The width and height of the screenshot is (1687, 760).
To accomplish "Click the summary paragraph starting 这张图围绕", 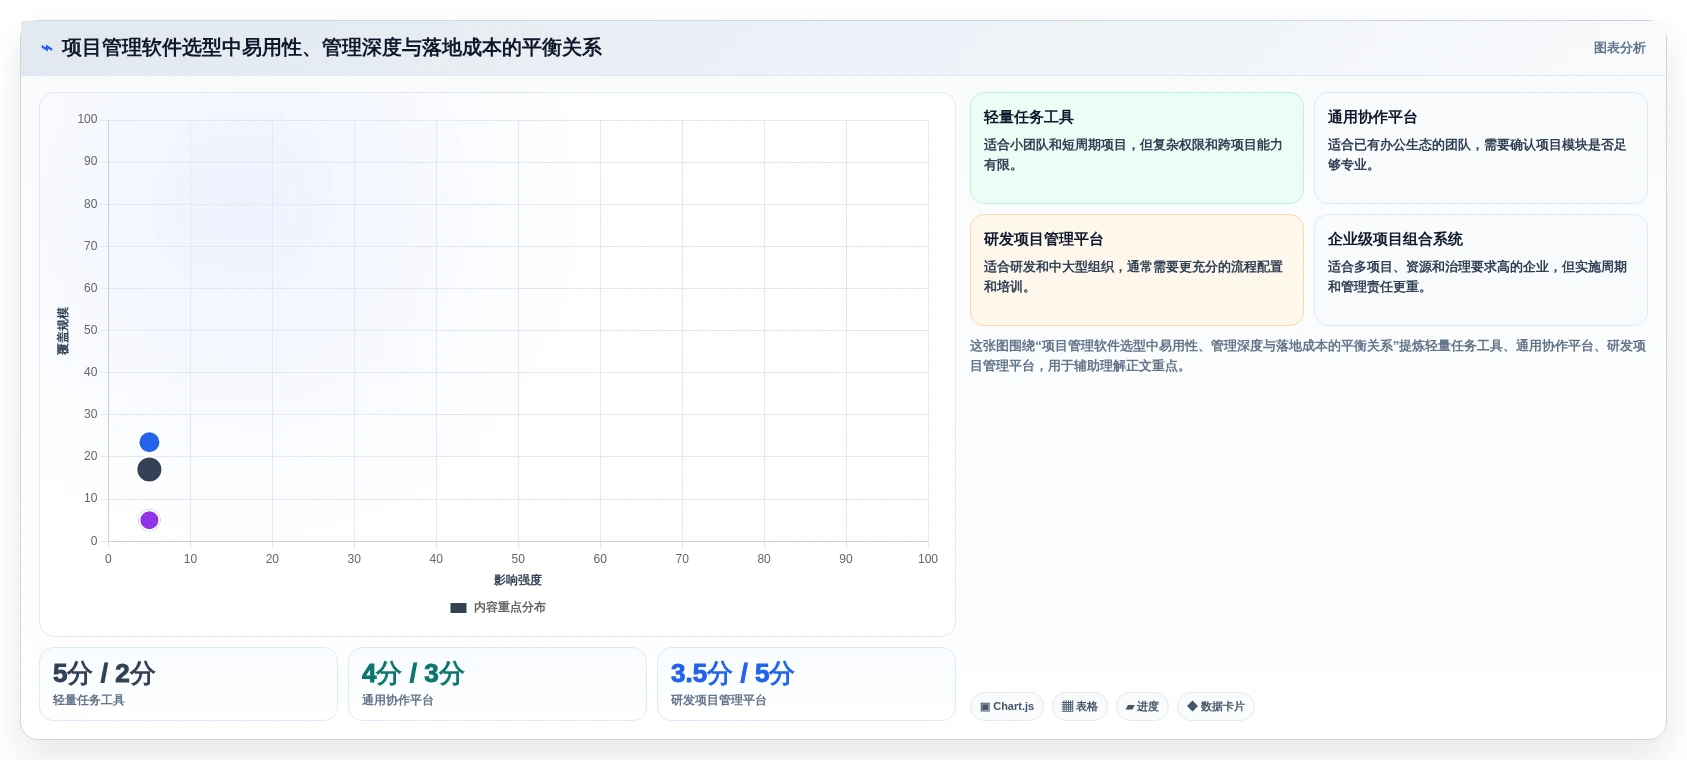I will 1308,356.
